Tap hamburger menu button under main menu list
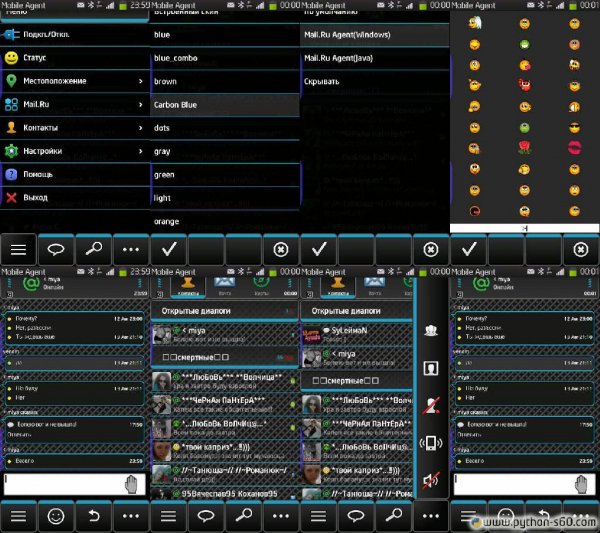This screenshot has width=600, height=533. point(18,249)
